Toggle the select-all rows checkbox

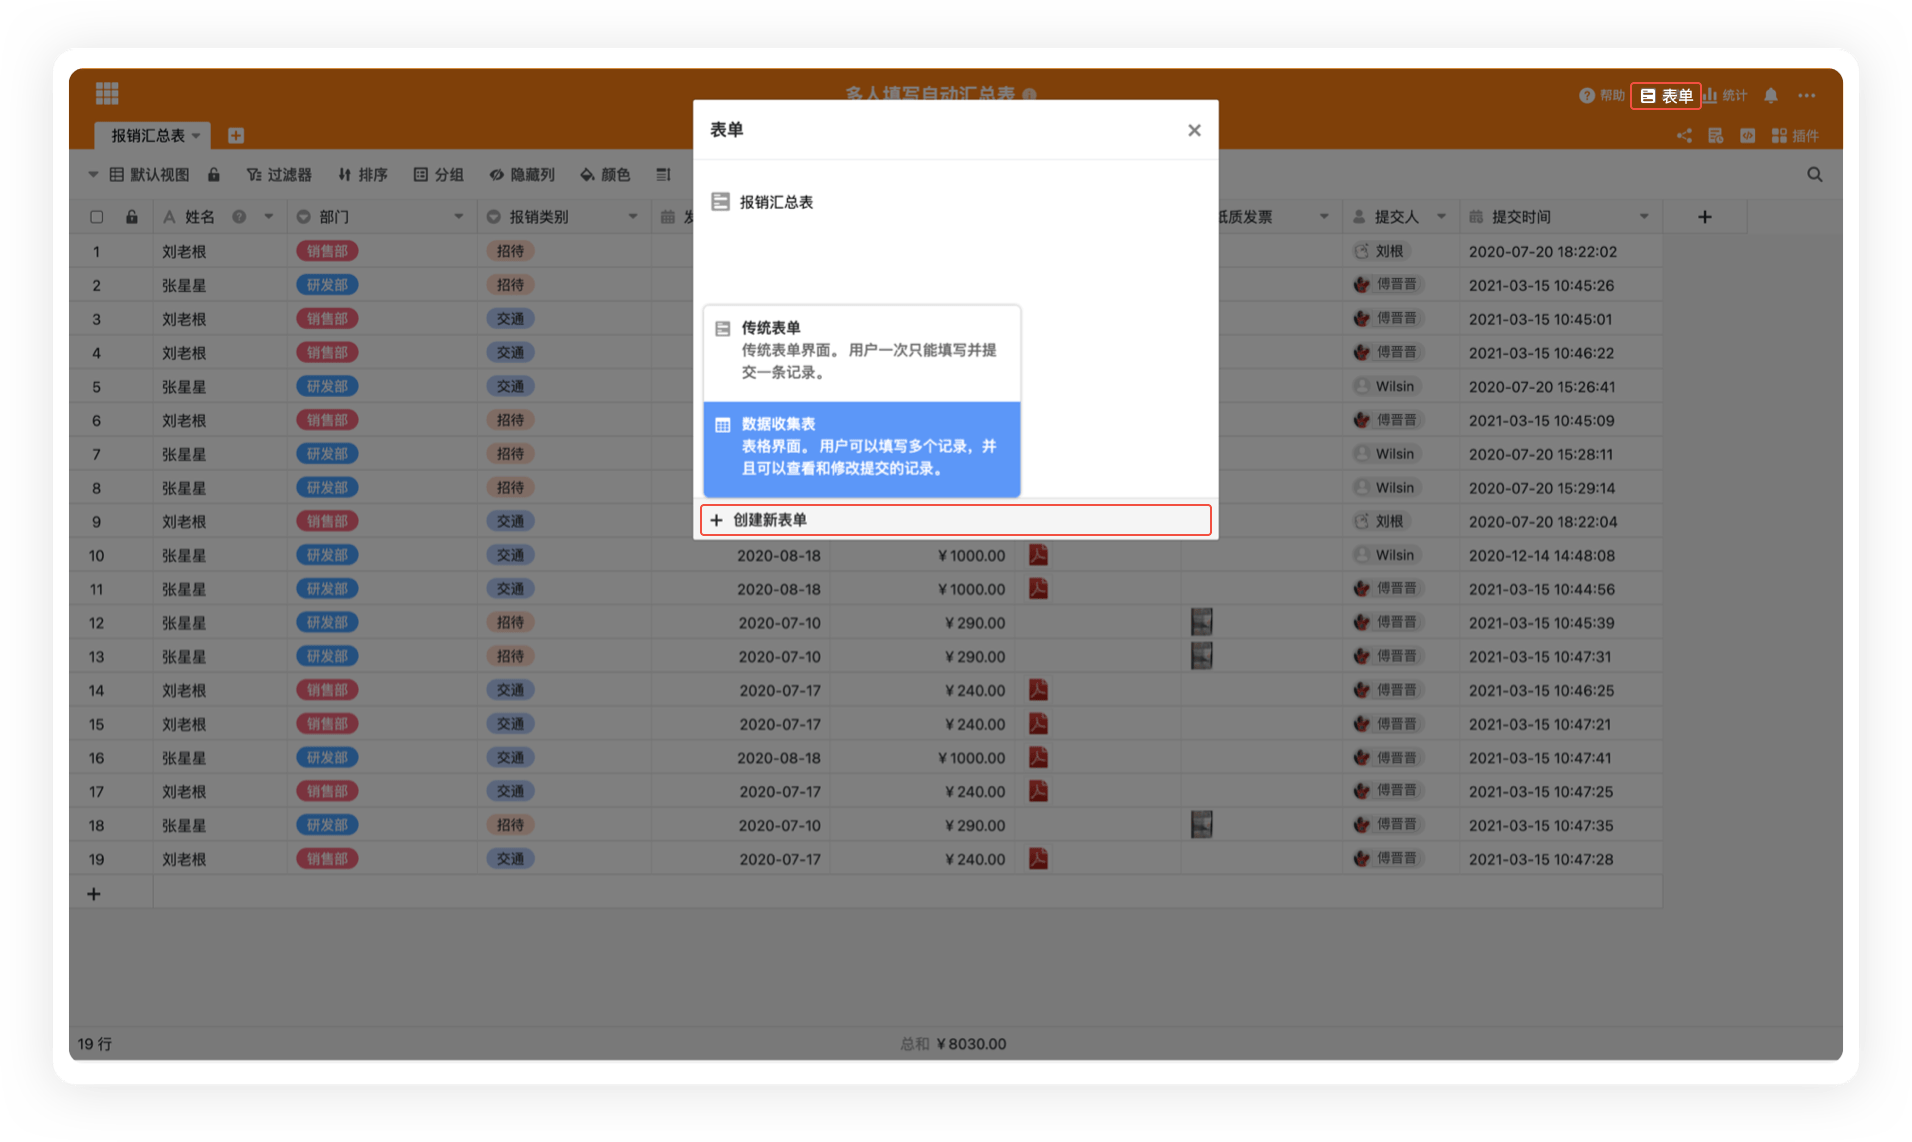tap(97, 217)
